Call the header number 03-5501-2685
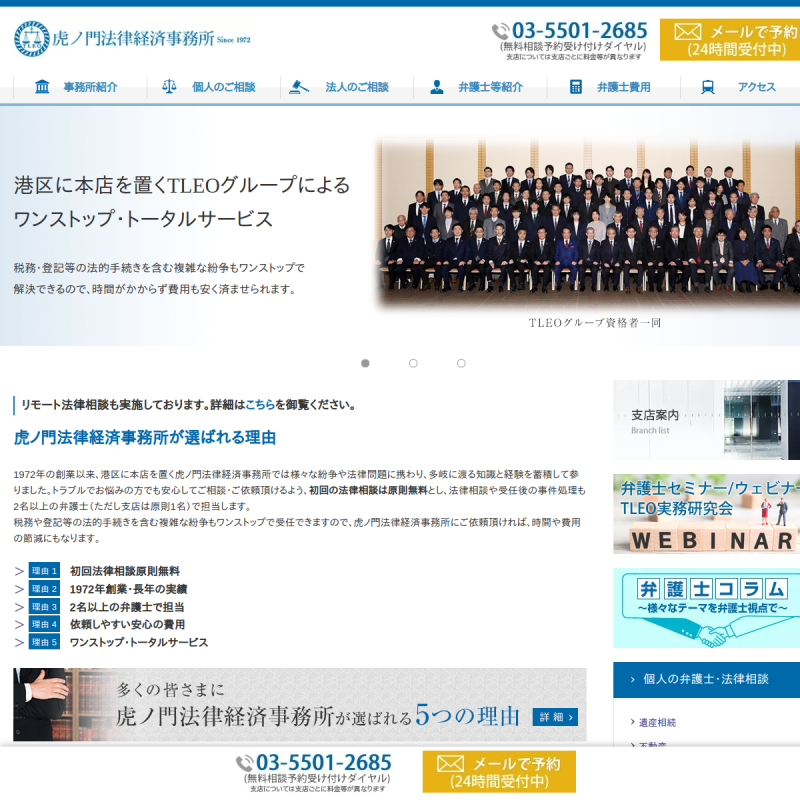 click(x=580, y=31)
